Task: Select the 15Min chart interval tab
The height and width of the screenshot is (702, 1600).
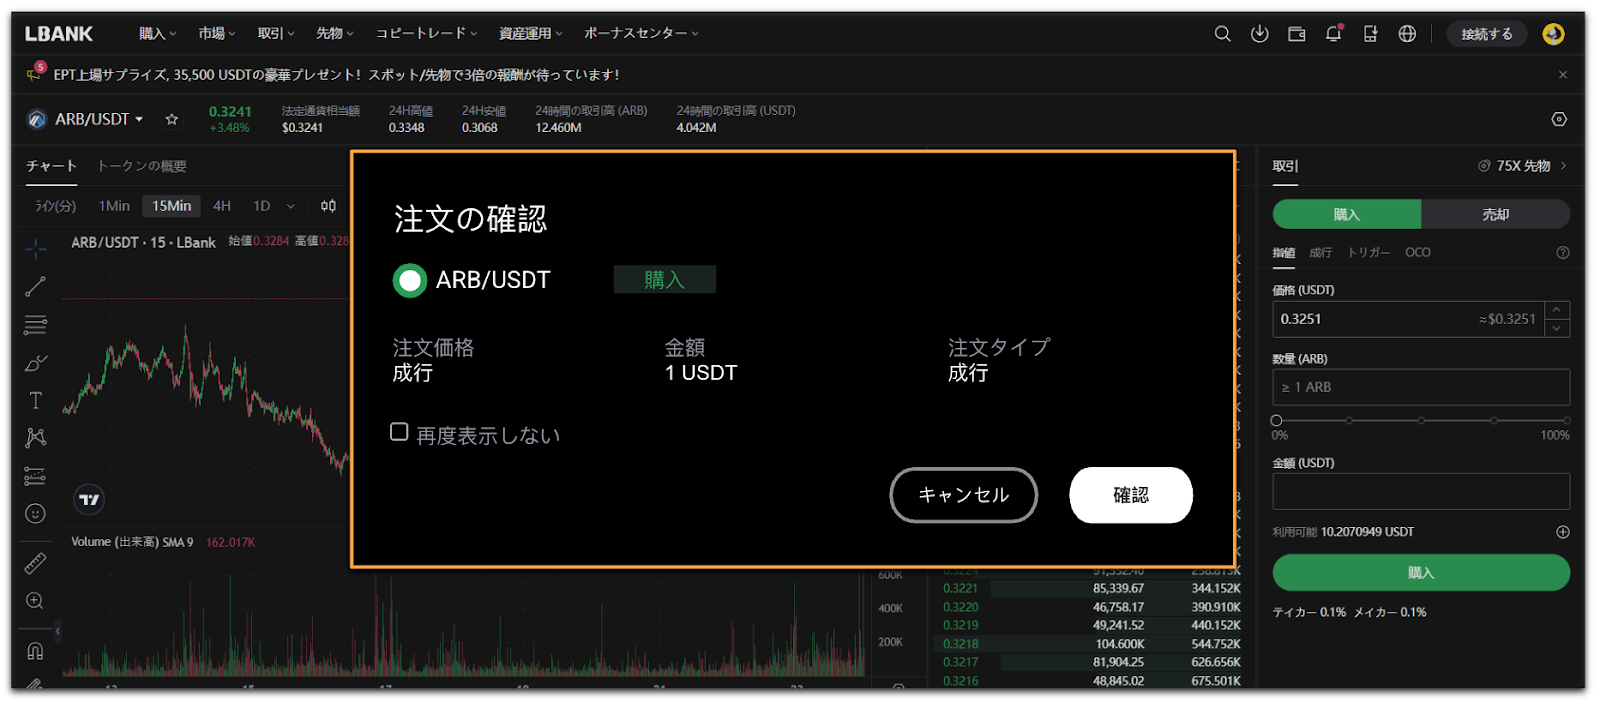Action: pos(171,206)
